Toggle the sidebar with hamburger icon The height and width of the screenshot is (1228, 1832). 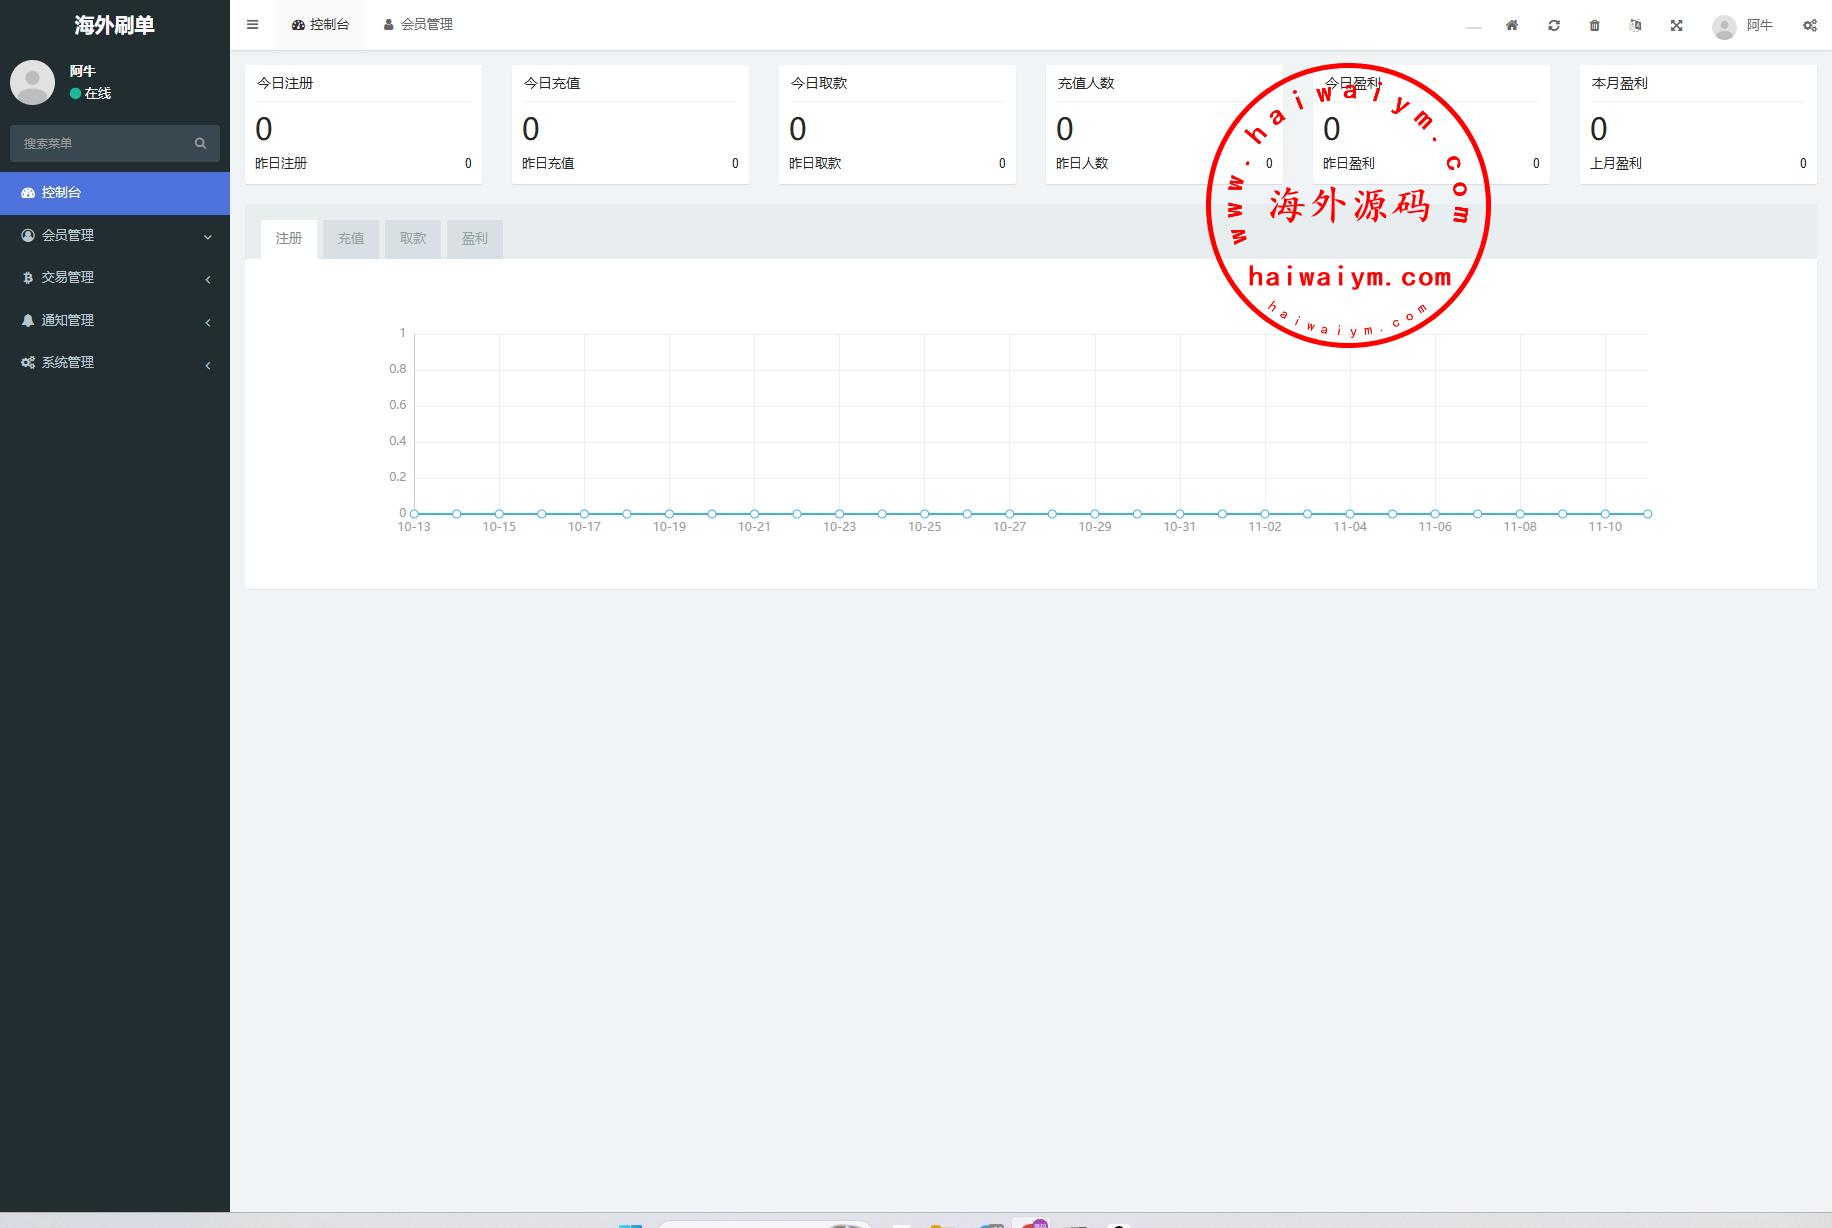[252, 25]
